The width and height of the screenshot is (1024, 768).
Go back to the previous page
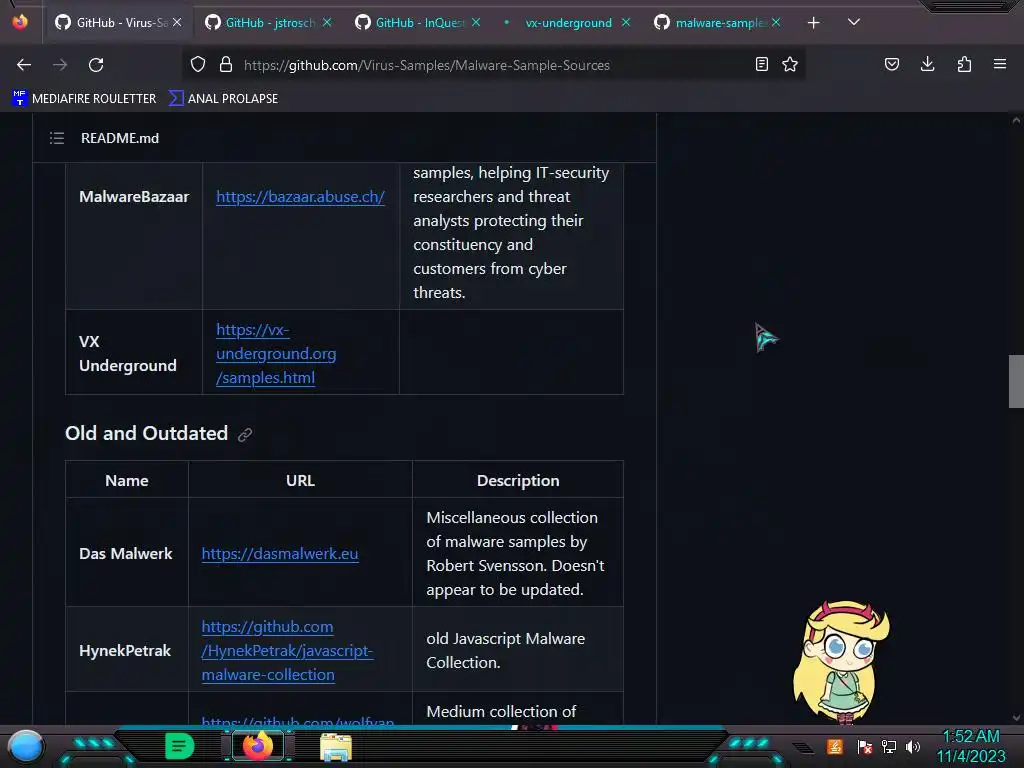(x=24, y=65)
